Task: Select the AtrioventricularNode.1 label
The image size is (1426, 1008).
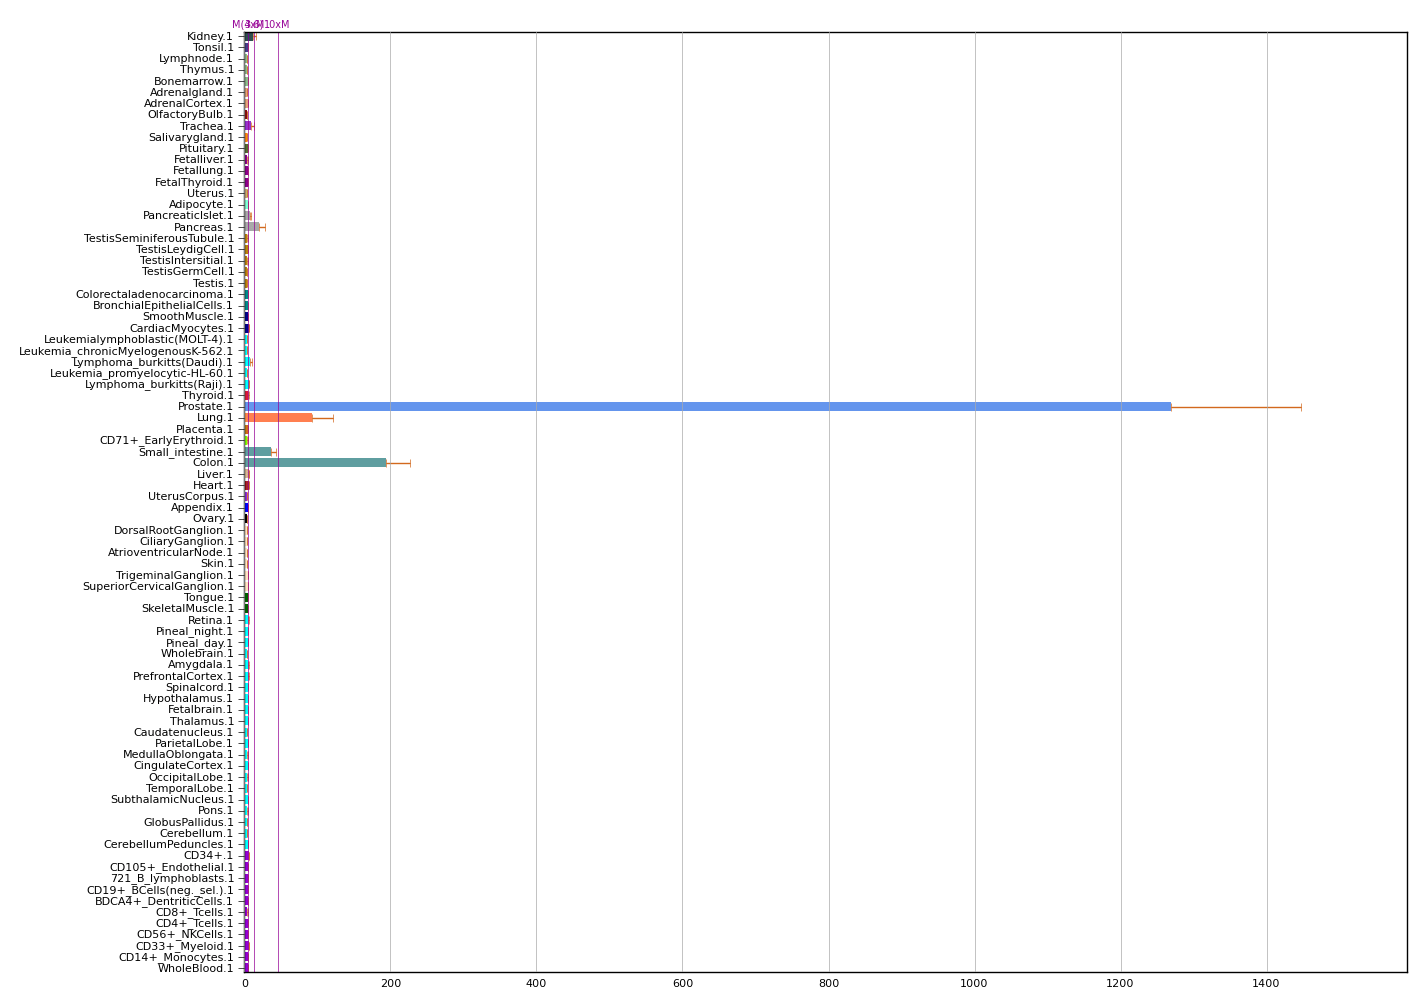Action: (x=170, y=553)
